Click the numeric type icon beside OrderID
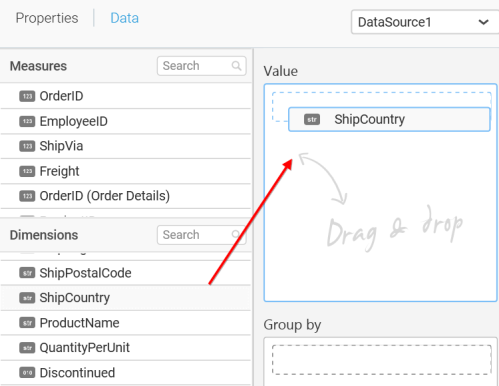 [x=27, y=96]
